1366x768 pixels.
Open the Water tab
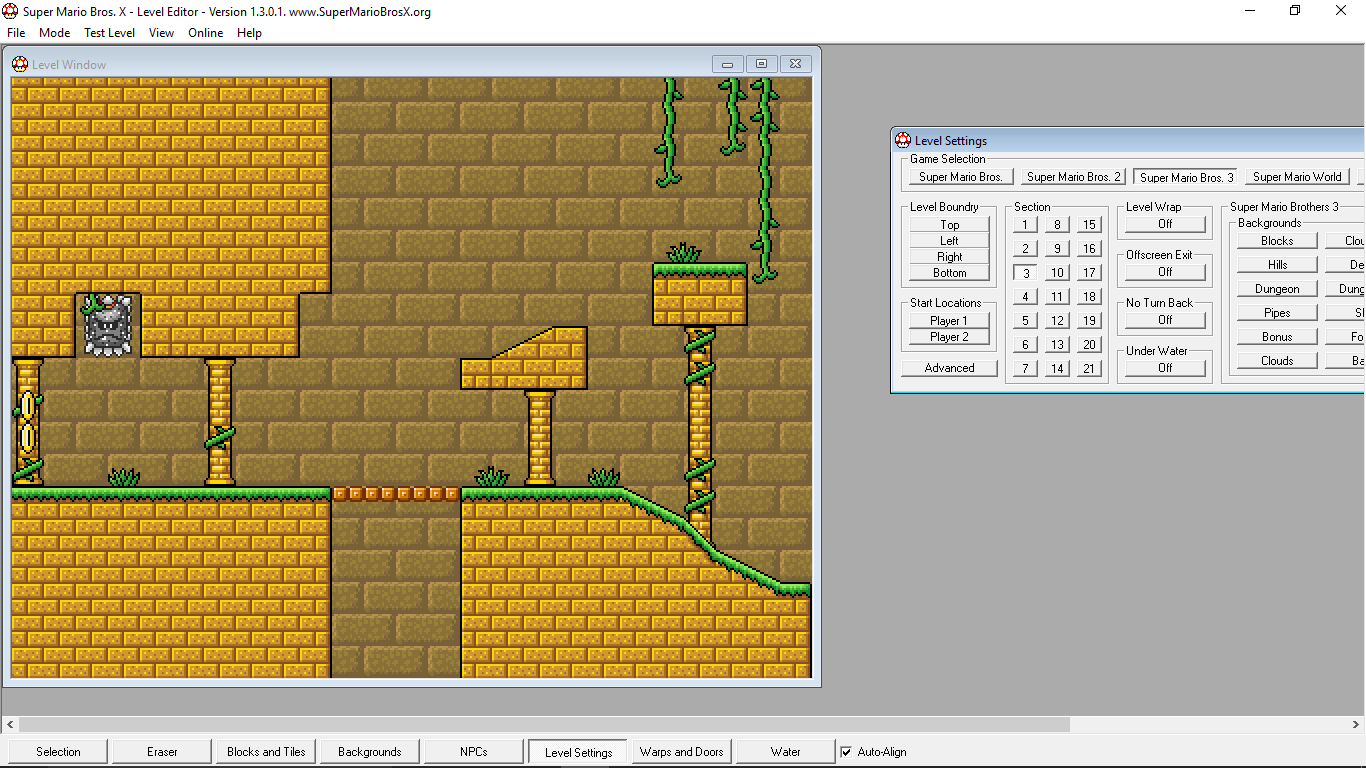tap(786, 752)
